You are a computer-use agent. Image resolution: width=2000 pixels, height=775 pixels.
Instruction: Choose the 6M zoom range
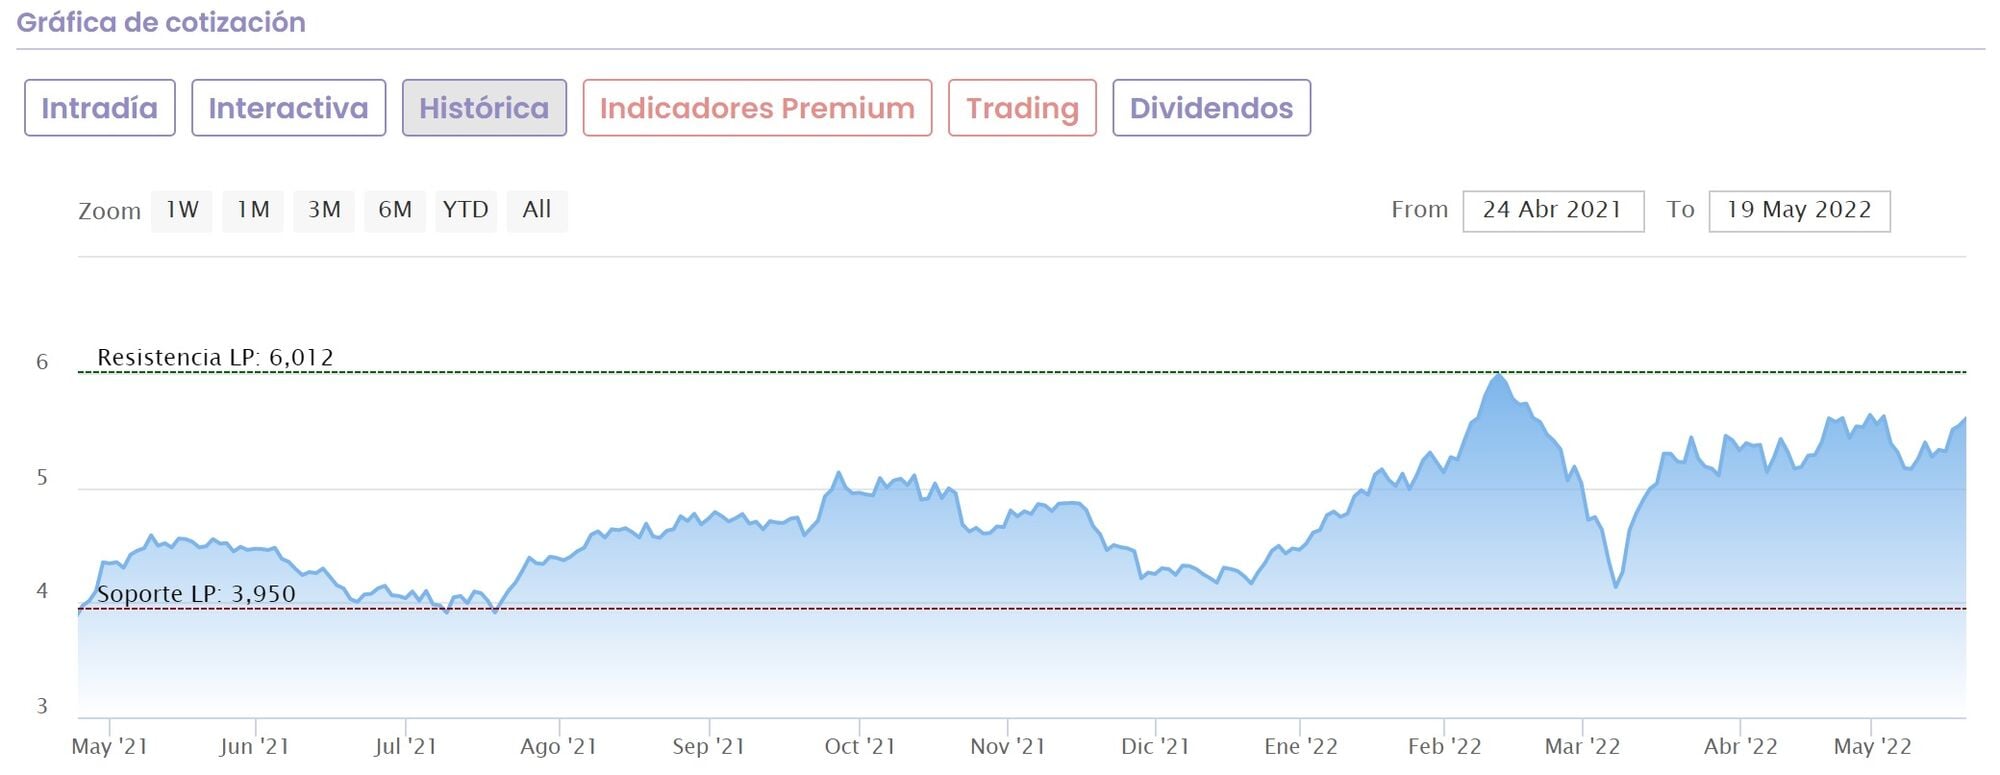pyautogui.click(x=395, y=210)
